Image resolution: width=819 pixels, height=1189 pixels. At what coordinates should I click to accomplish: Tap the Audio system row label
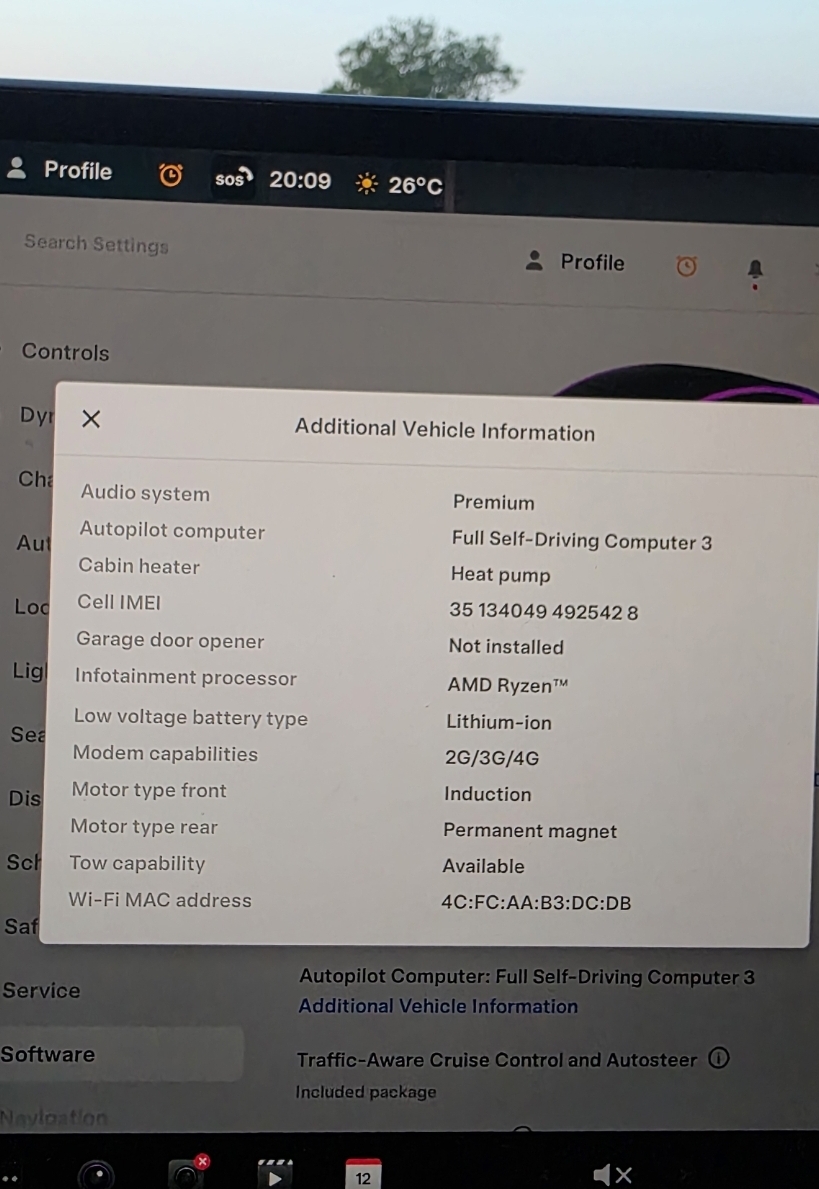pyautogui.click(x=145, y=493)
